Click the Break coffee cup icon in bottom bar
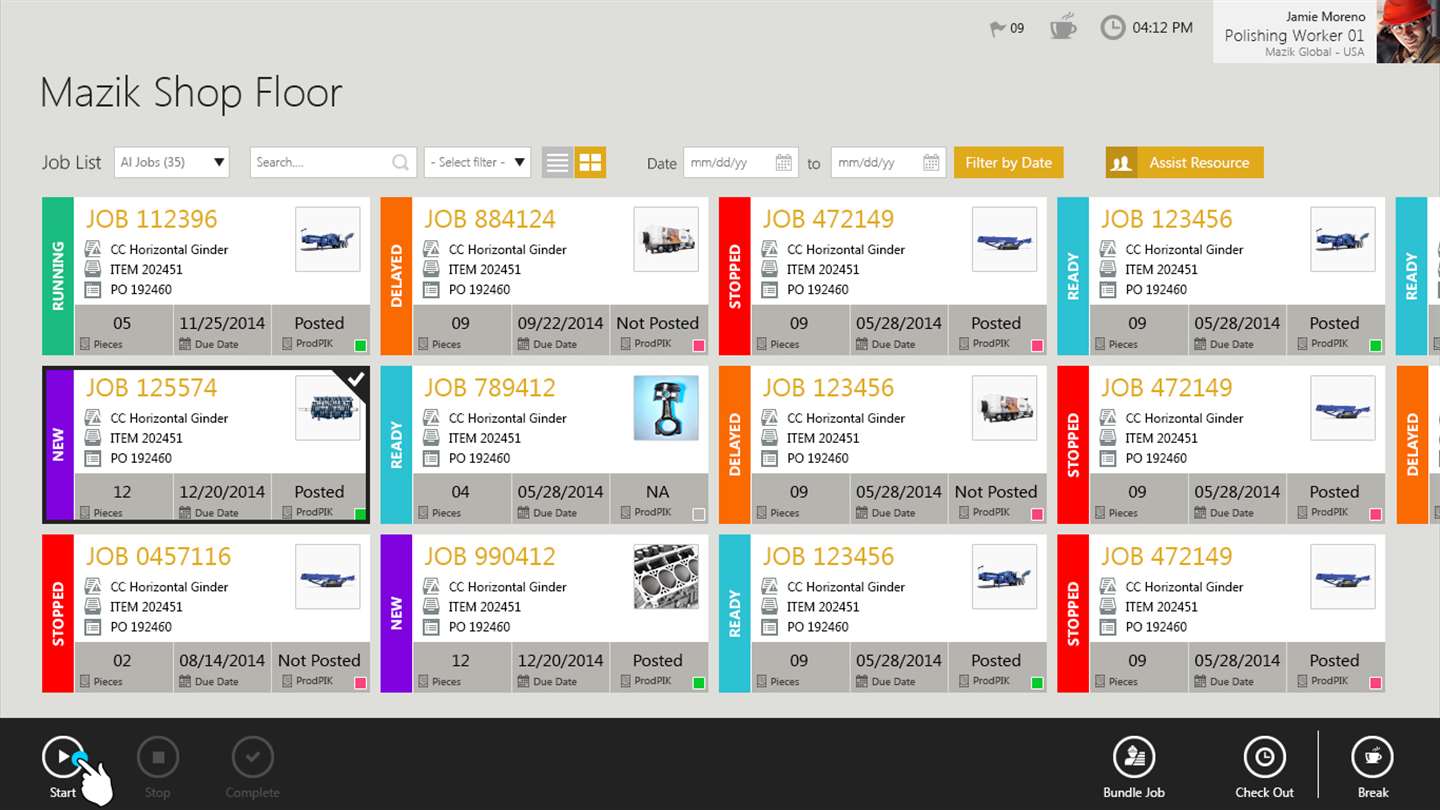 tap(1372, 757)
